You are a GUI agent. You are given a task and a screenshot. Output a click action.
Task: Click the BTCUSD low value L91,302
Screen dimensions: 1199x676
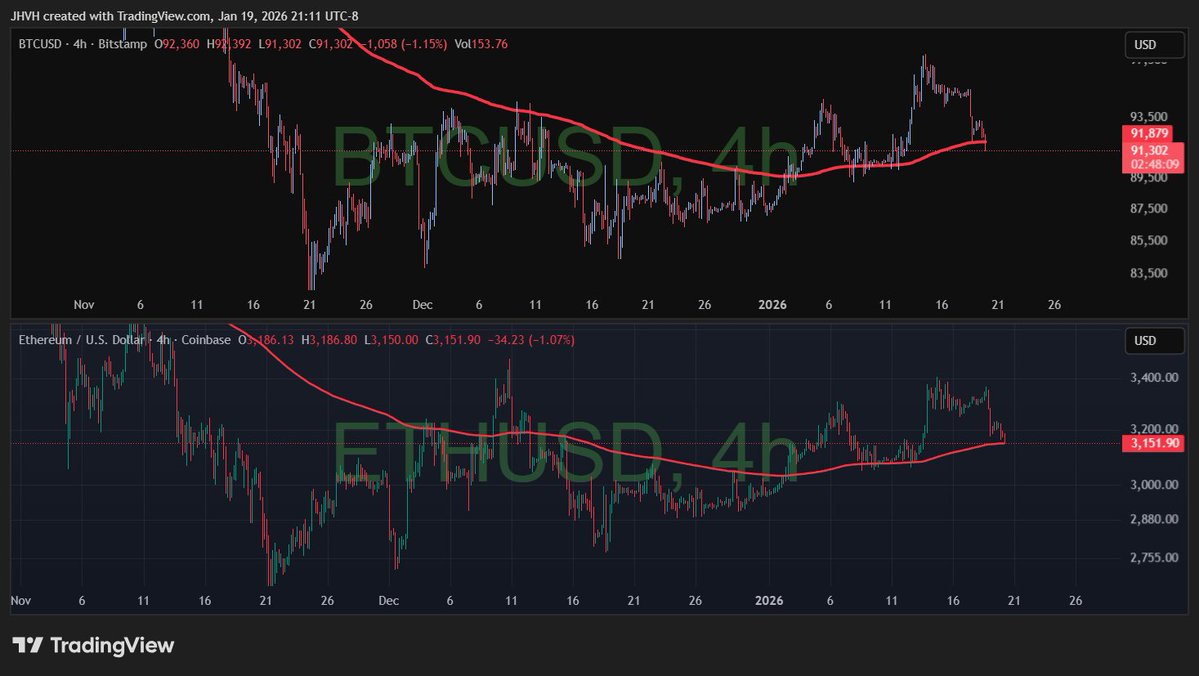pos(280,44)
